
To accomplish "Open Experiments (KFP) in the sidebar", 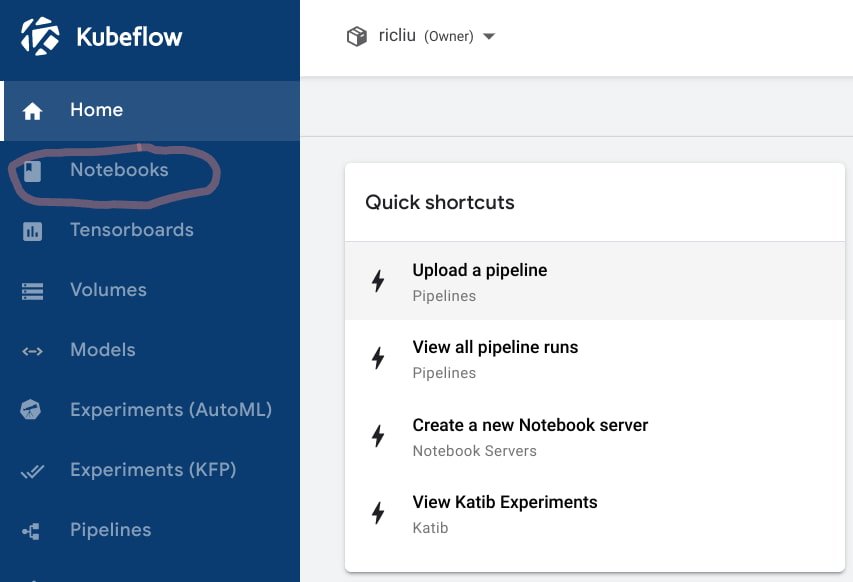I will point(150,470).
